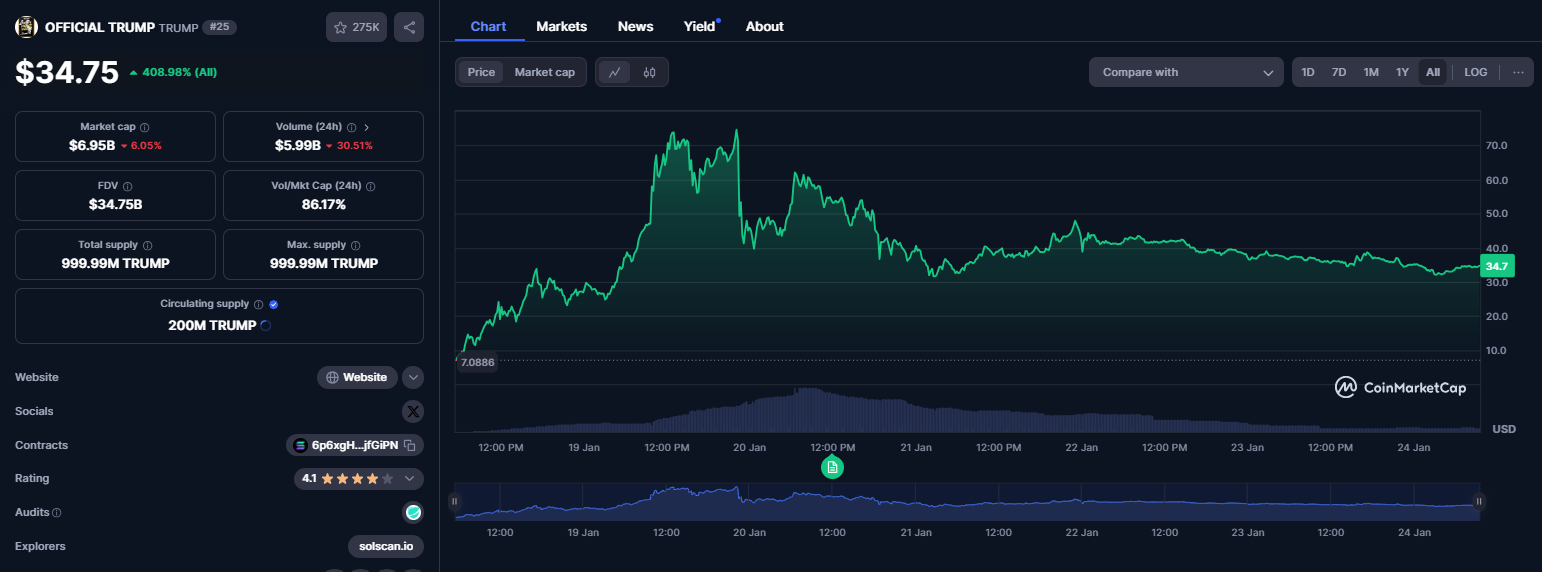Click the Volume (24h) arrow chevron
1542x572 pixels.
coord(366,128)
